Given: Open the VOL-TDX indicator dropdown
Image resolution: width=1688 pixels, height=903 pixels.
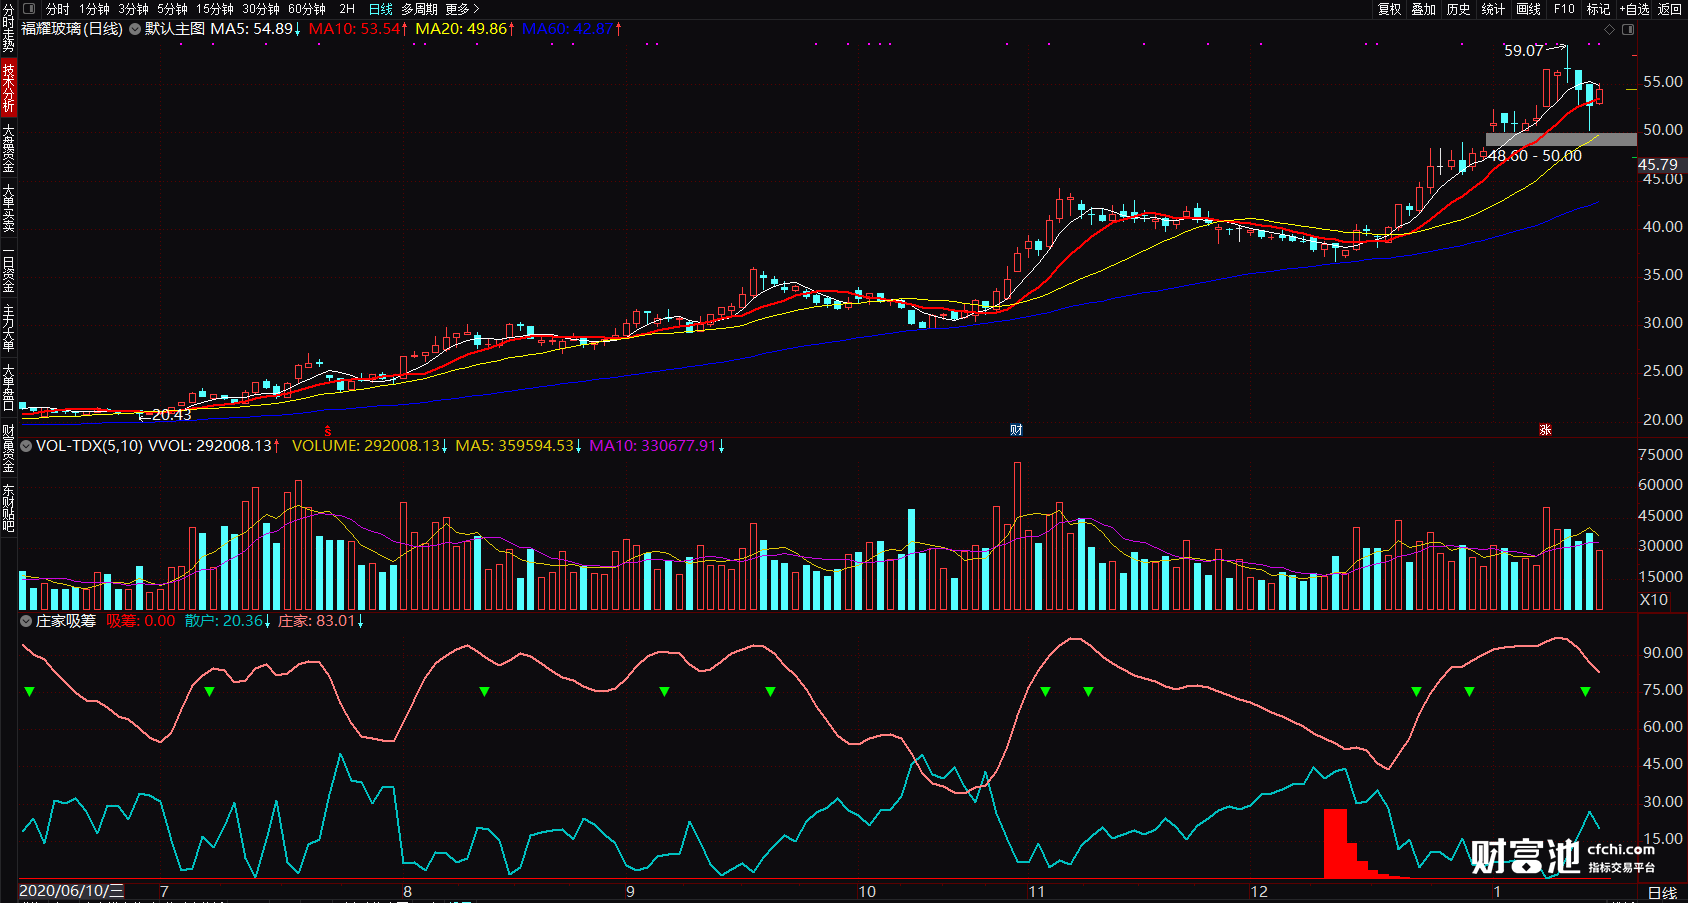Looking at the screenshot, I should (x=26, y=446).
